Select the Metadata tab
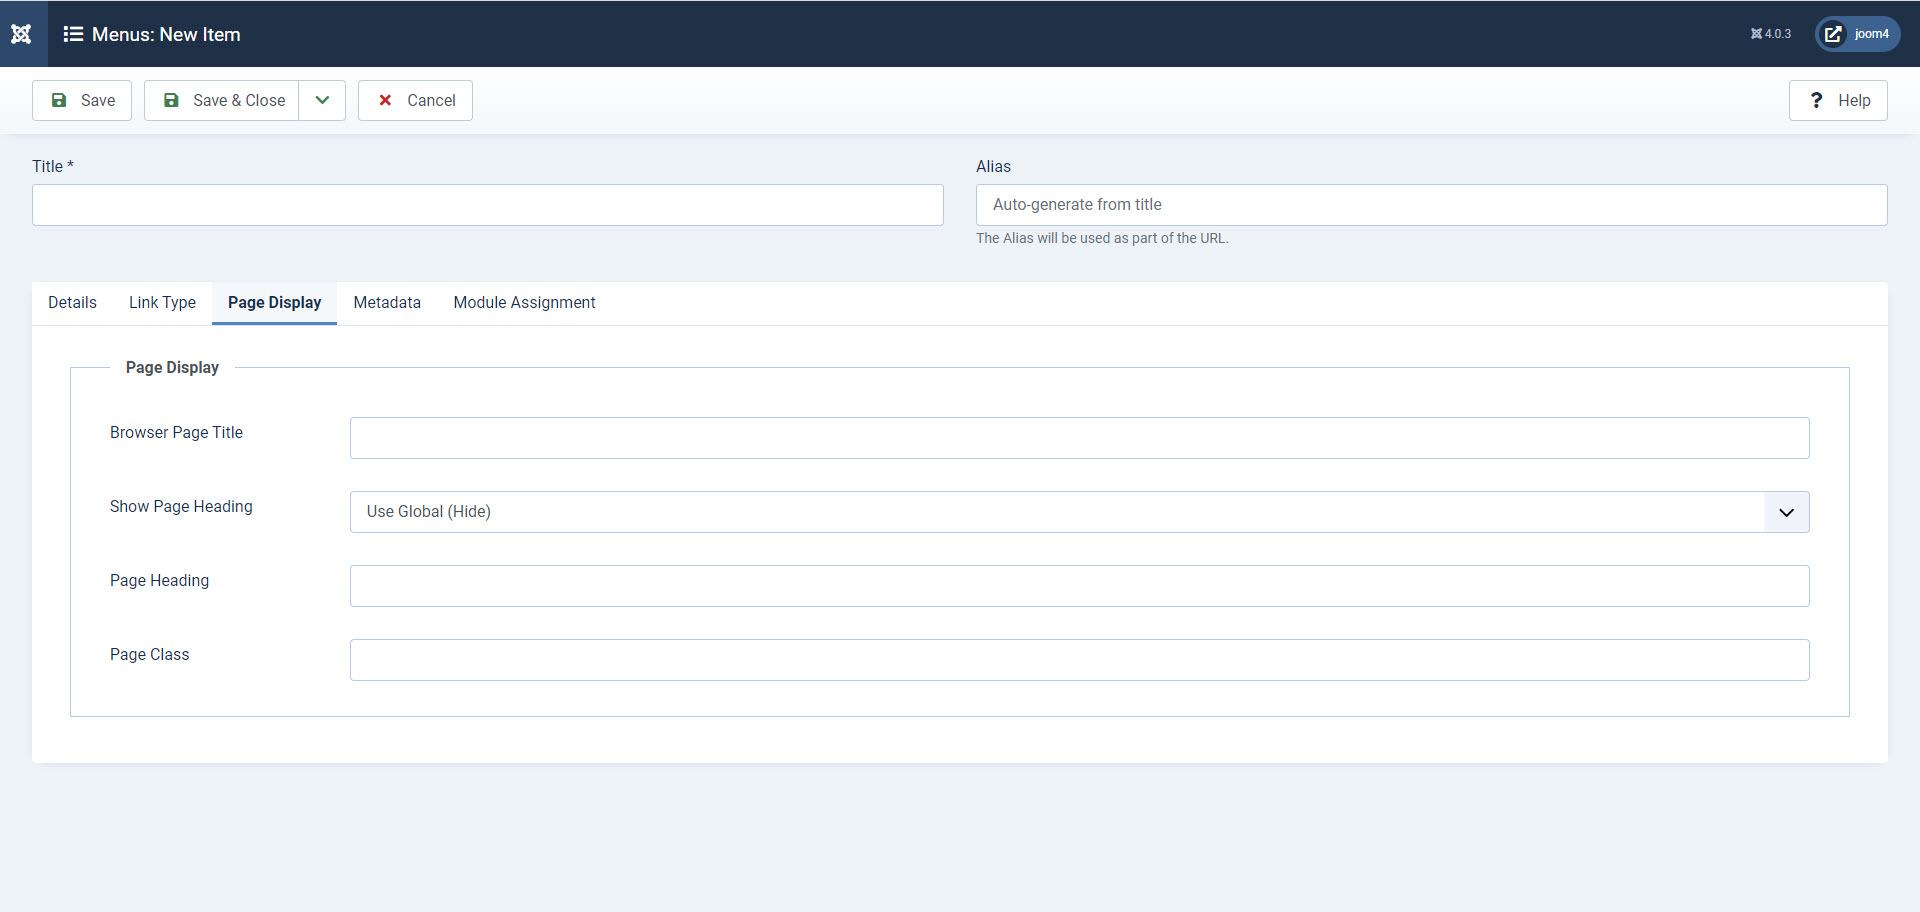Screen dimensions: 1920x912 [x=387, y=302]
